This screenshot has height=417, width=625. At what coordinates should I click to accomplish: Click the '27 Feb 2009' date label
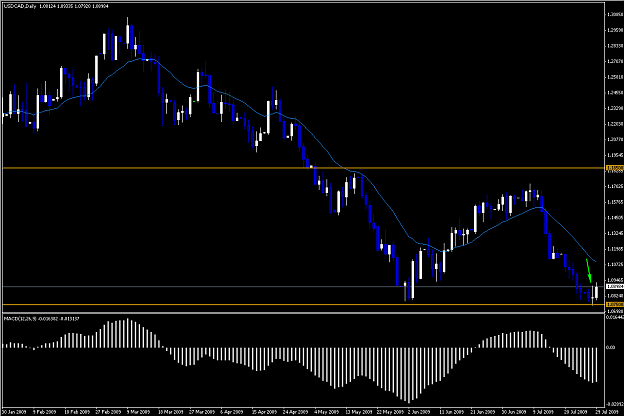pyautogui.click(x=108, y=412)
